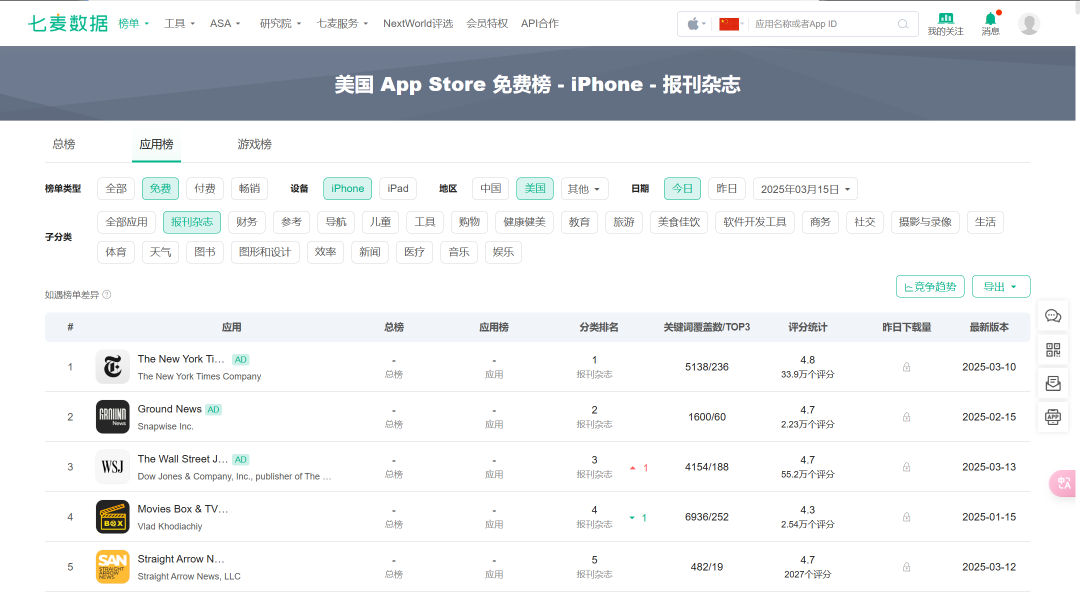Click the Movies Box app icon
The height and width of the screenshot is (594, 1080).
point(112,517)
